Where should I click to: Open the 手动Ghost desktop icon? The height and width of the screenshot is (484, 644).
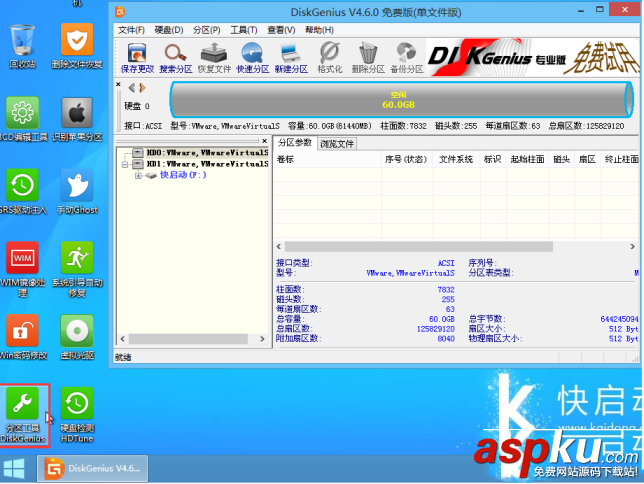[77, 192]
